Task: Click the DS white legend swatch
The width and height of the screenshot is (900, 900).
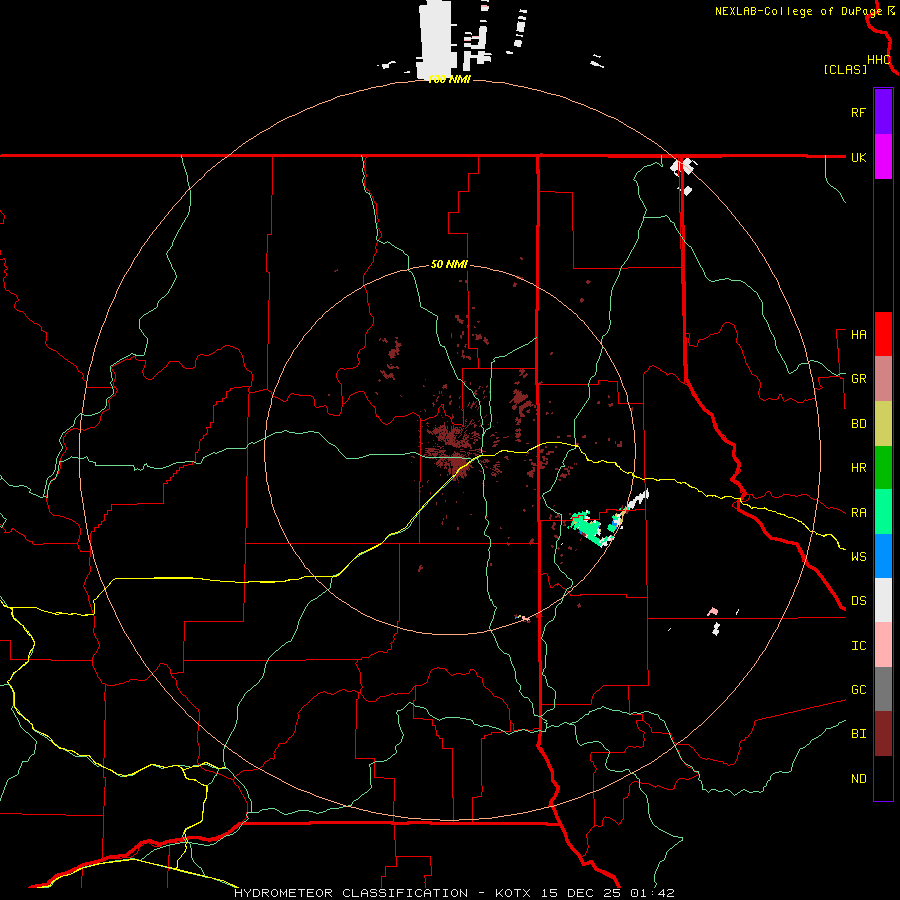Action: pos(883,600)
